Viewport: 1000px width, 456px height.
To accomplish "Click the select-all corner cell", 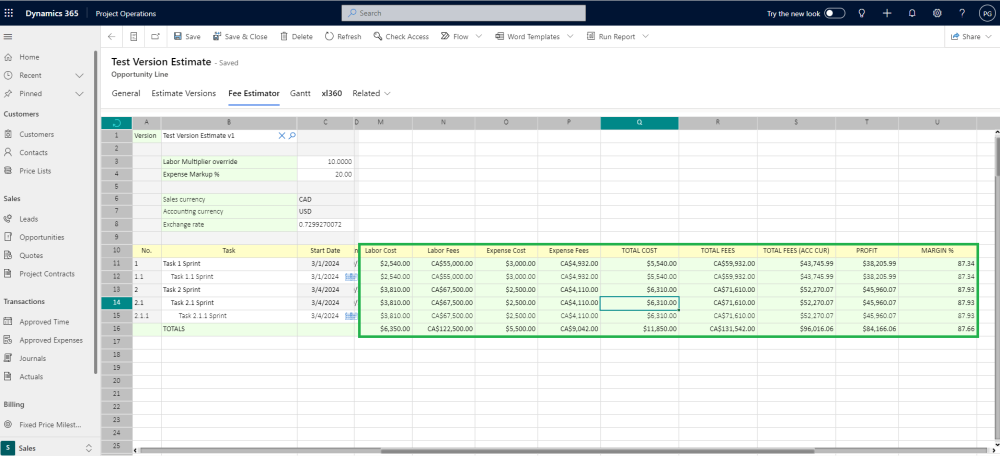I will 116,122.
